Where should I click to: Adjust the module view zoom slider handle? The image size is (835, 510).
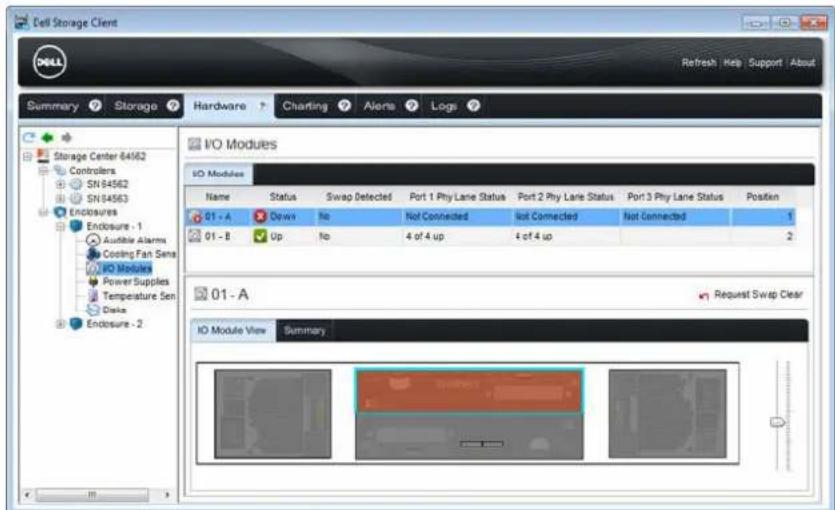tap(777, 422)
